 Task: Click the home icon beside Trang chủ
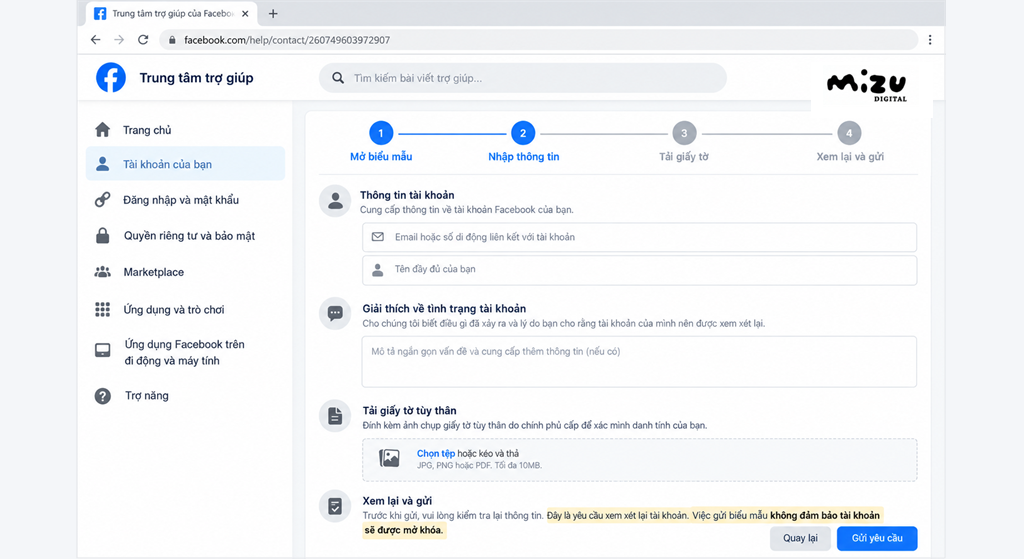(103, 130)
